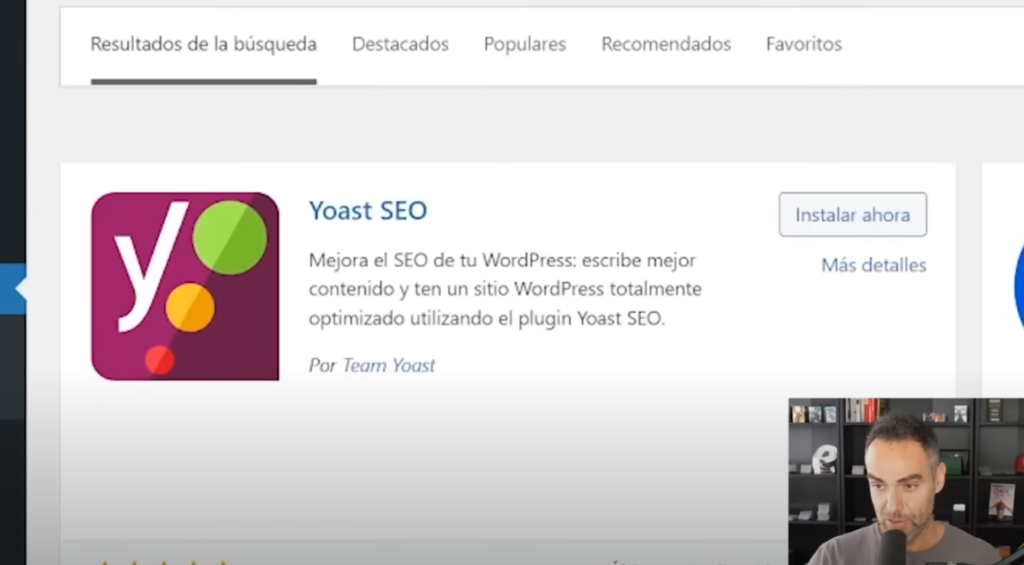The height and width of the screenshot is (565, 1024).
Task: Switch to the Populares tab
Action: (525, 44)
